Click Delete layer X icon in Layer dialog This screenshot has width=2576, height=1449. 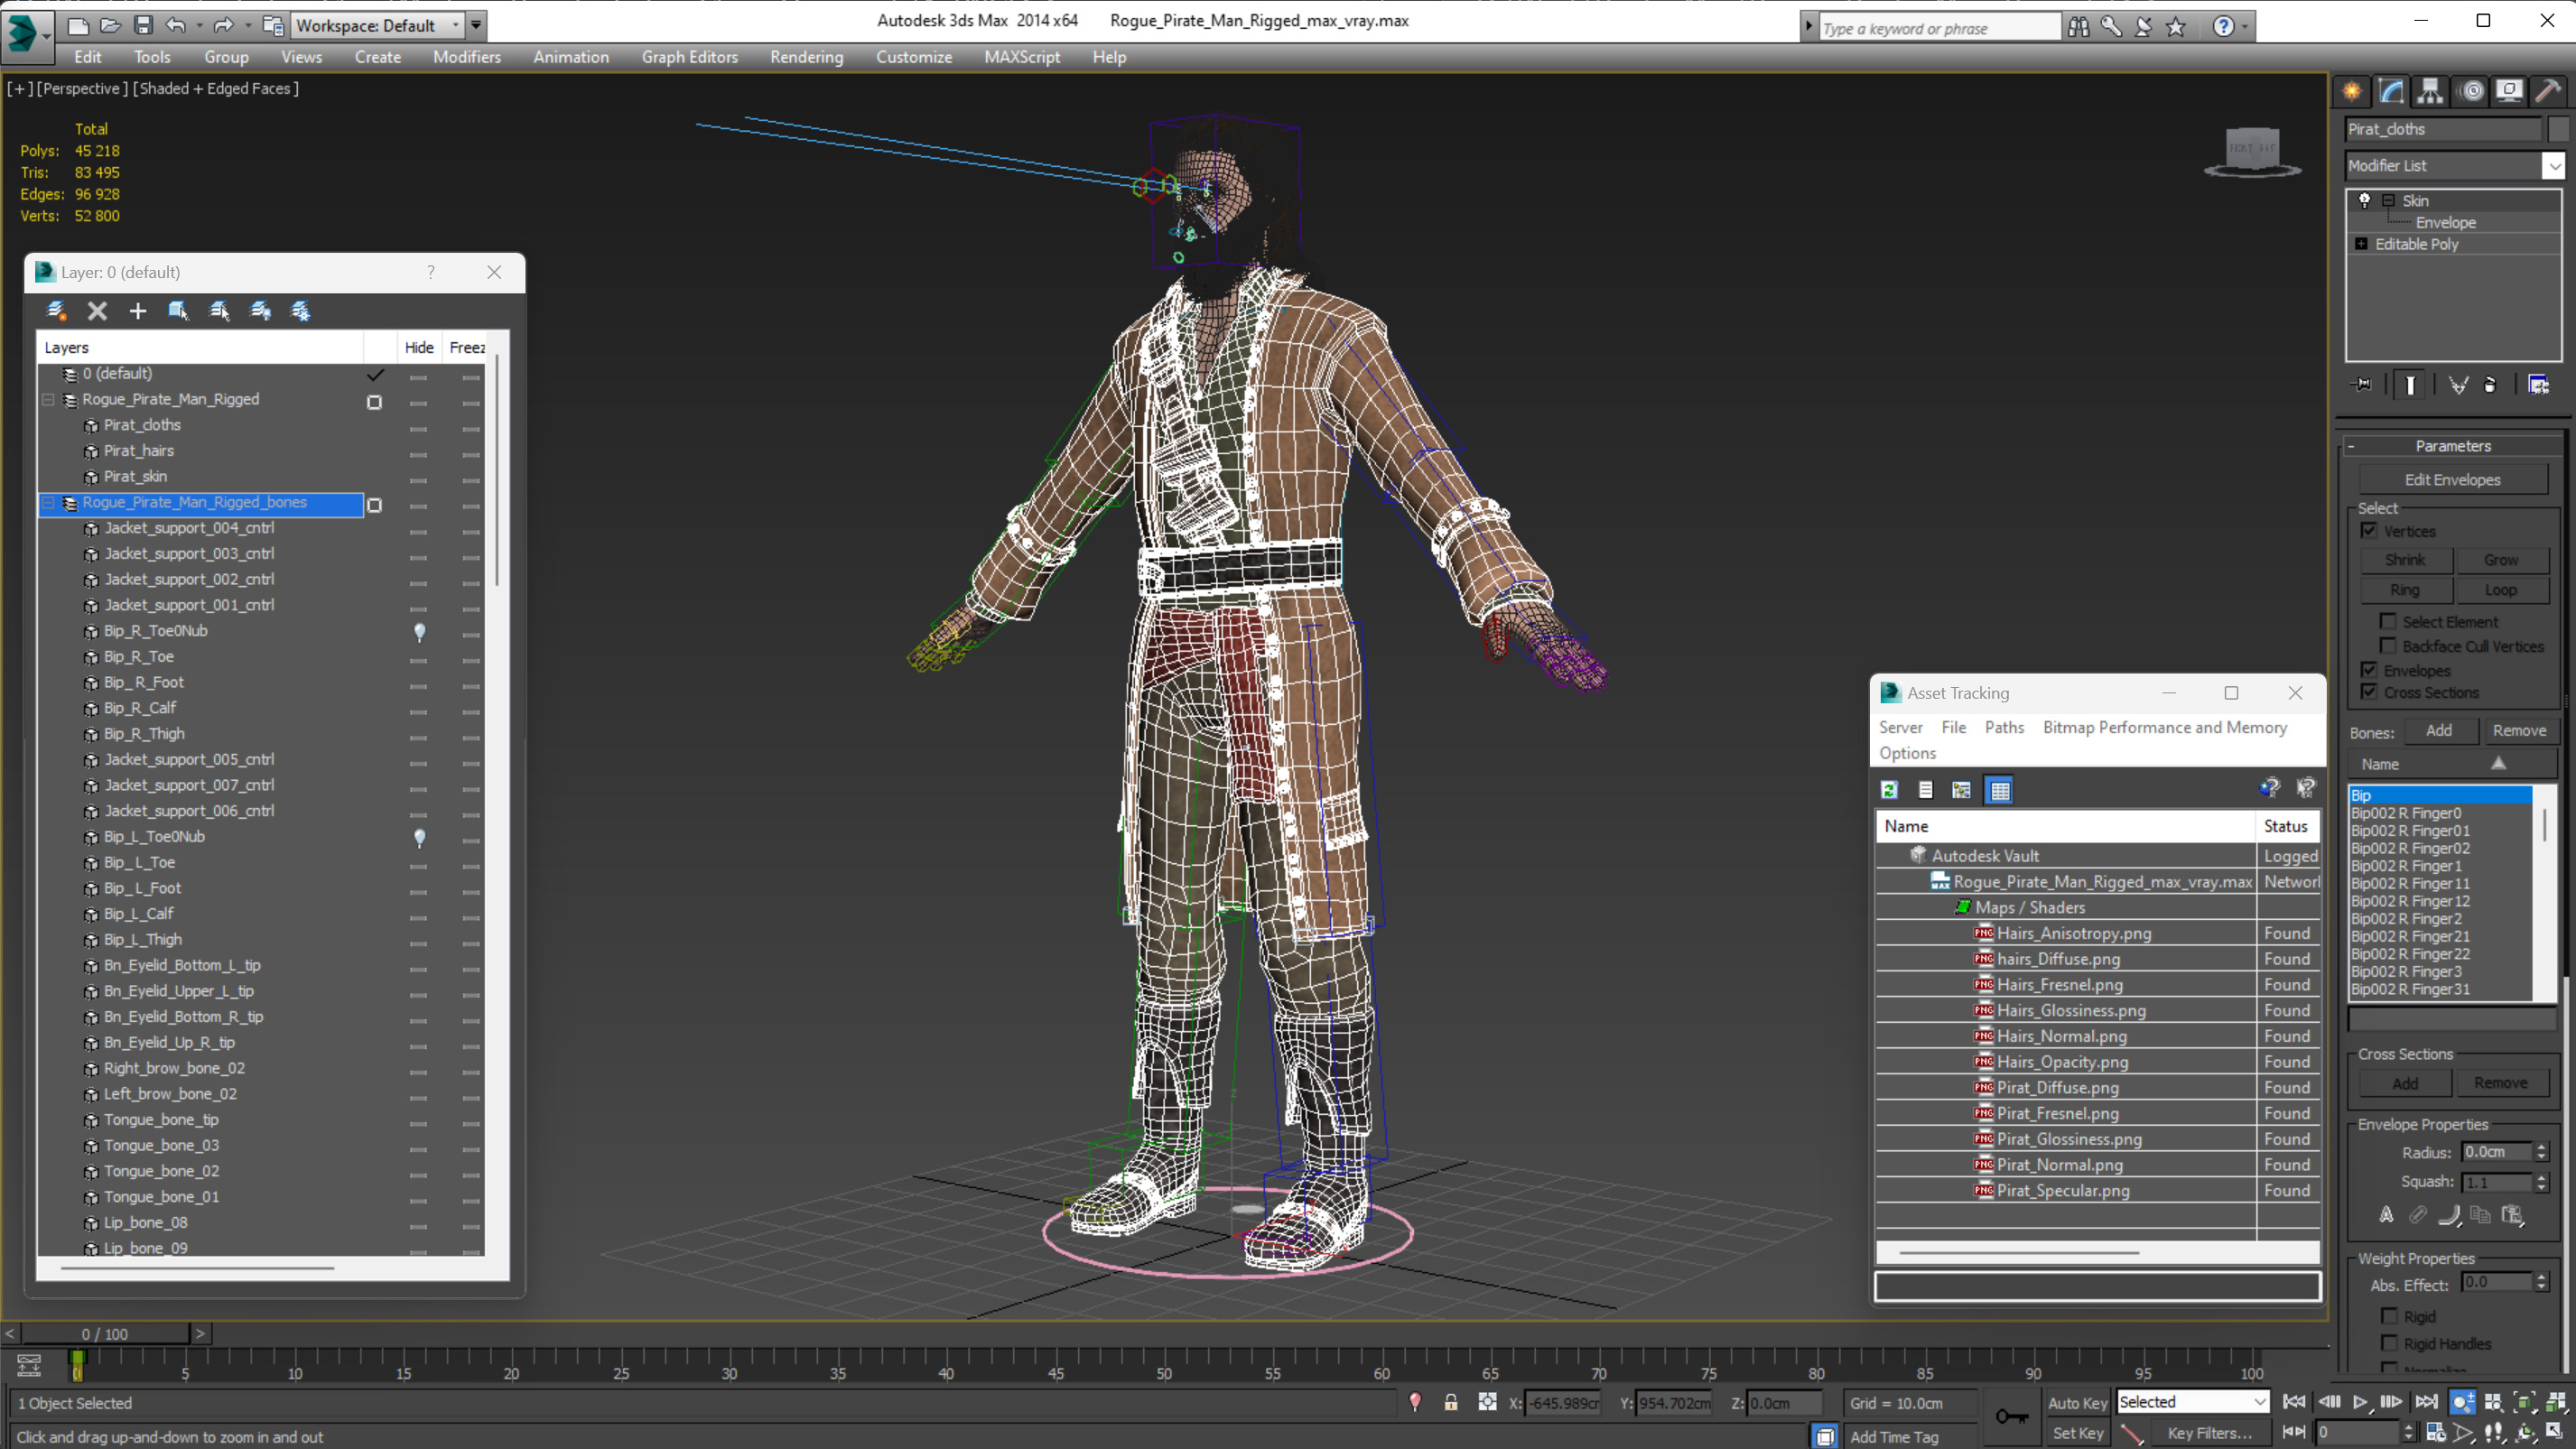[x=97, y=311]
